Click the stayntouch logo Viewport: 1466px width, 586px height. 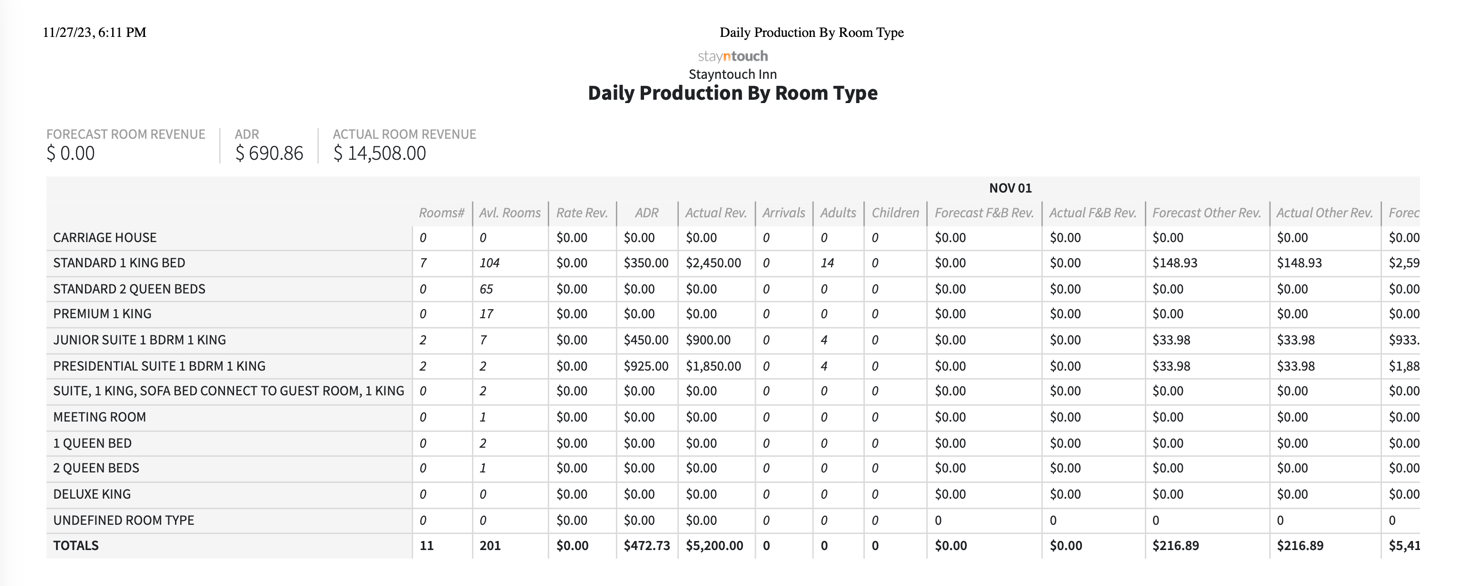point(733,56)
